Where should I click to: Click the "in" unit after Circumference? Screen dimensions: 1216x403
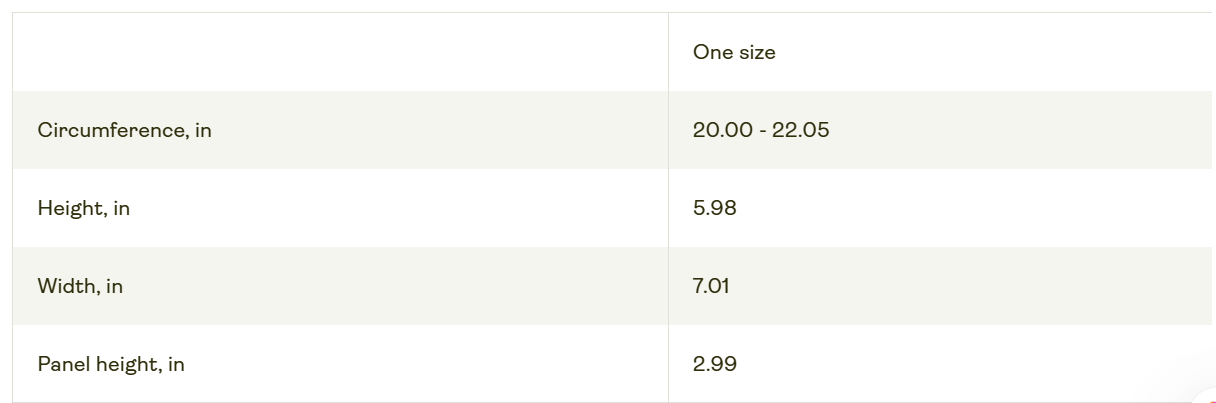click(203, 130)
